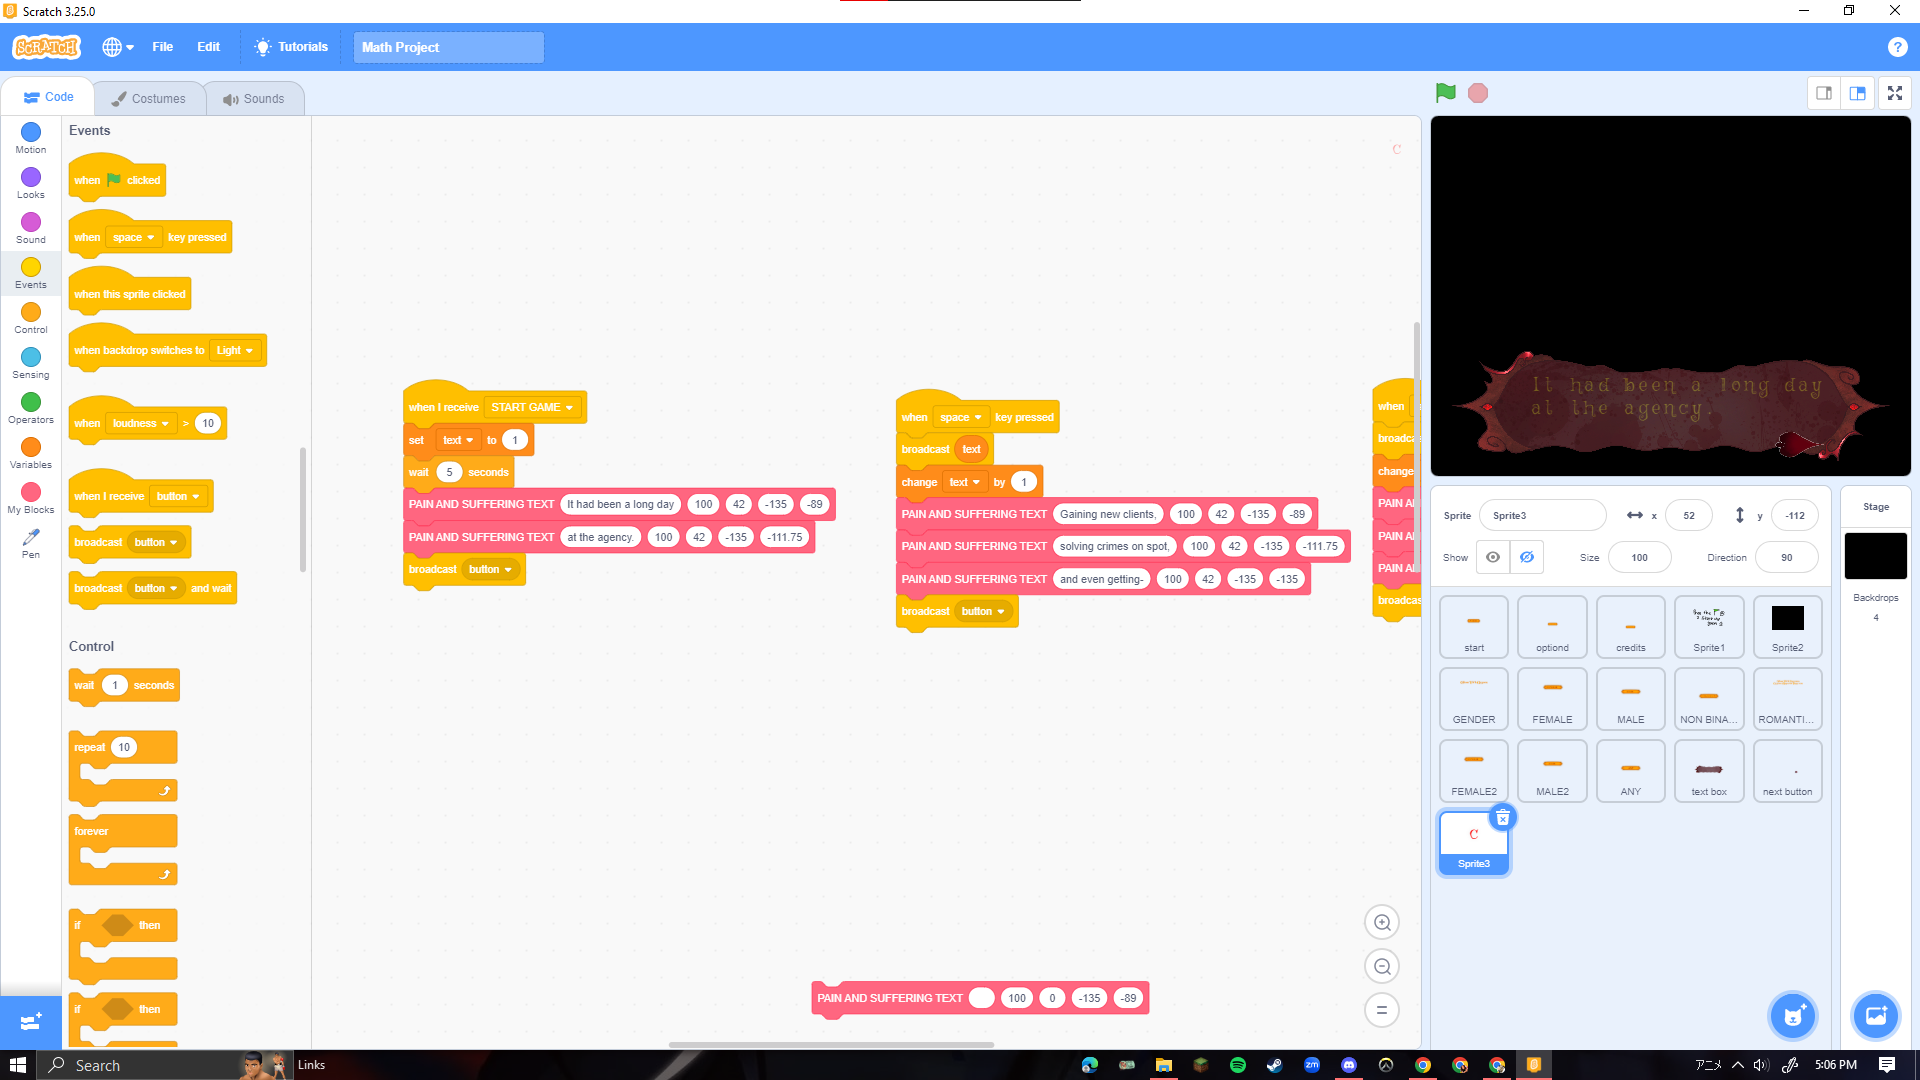Zoom out the code workspace

pyautogui.click(x=1382, y=967)
